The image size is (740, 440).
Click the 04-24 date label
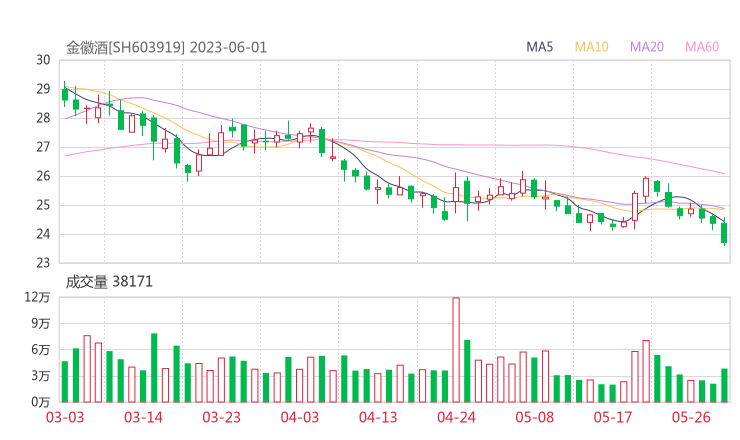point(456,417)
